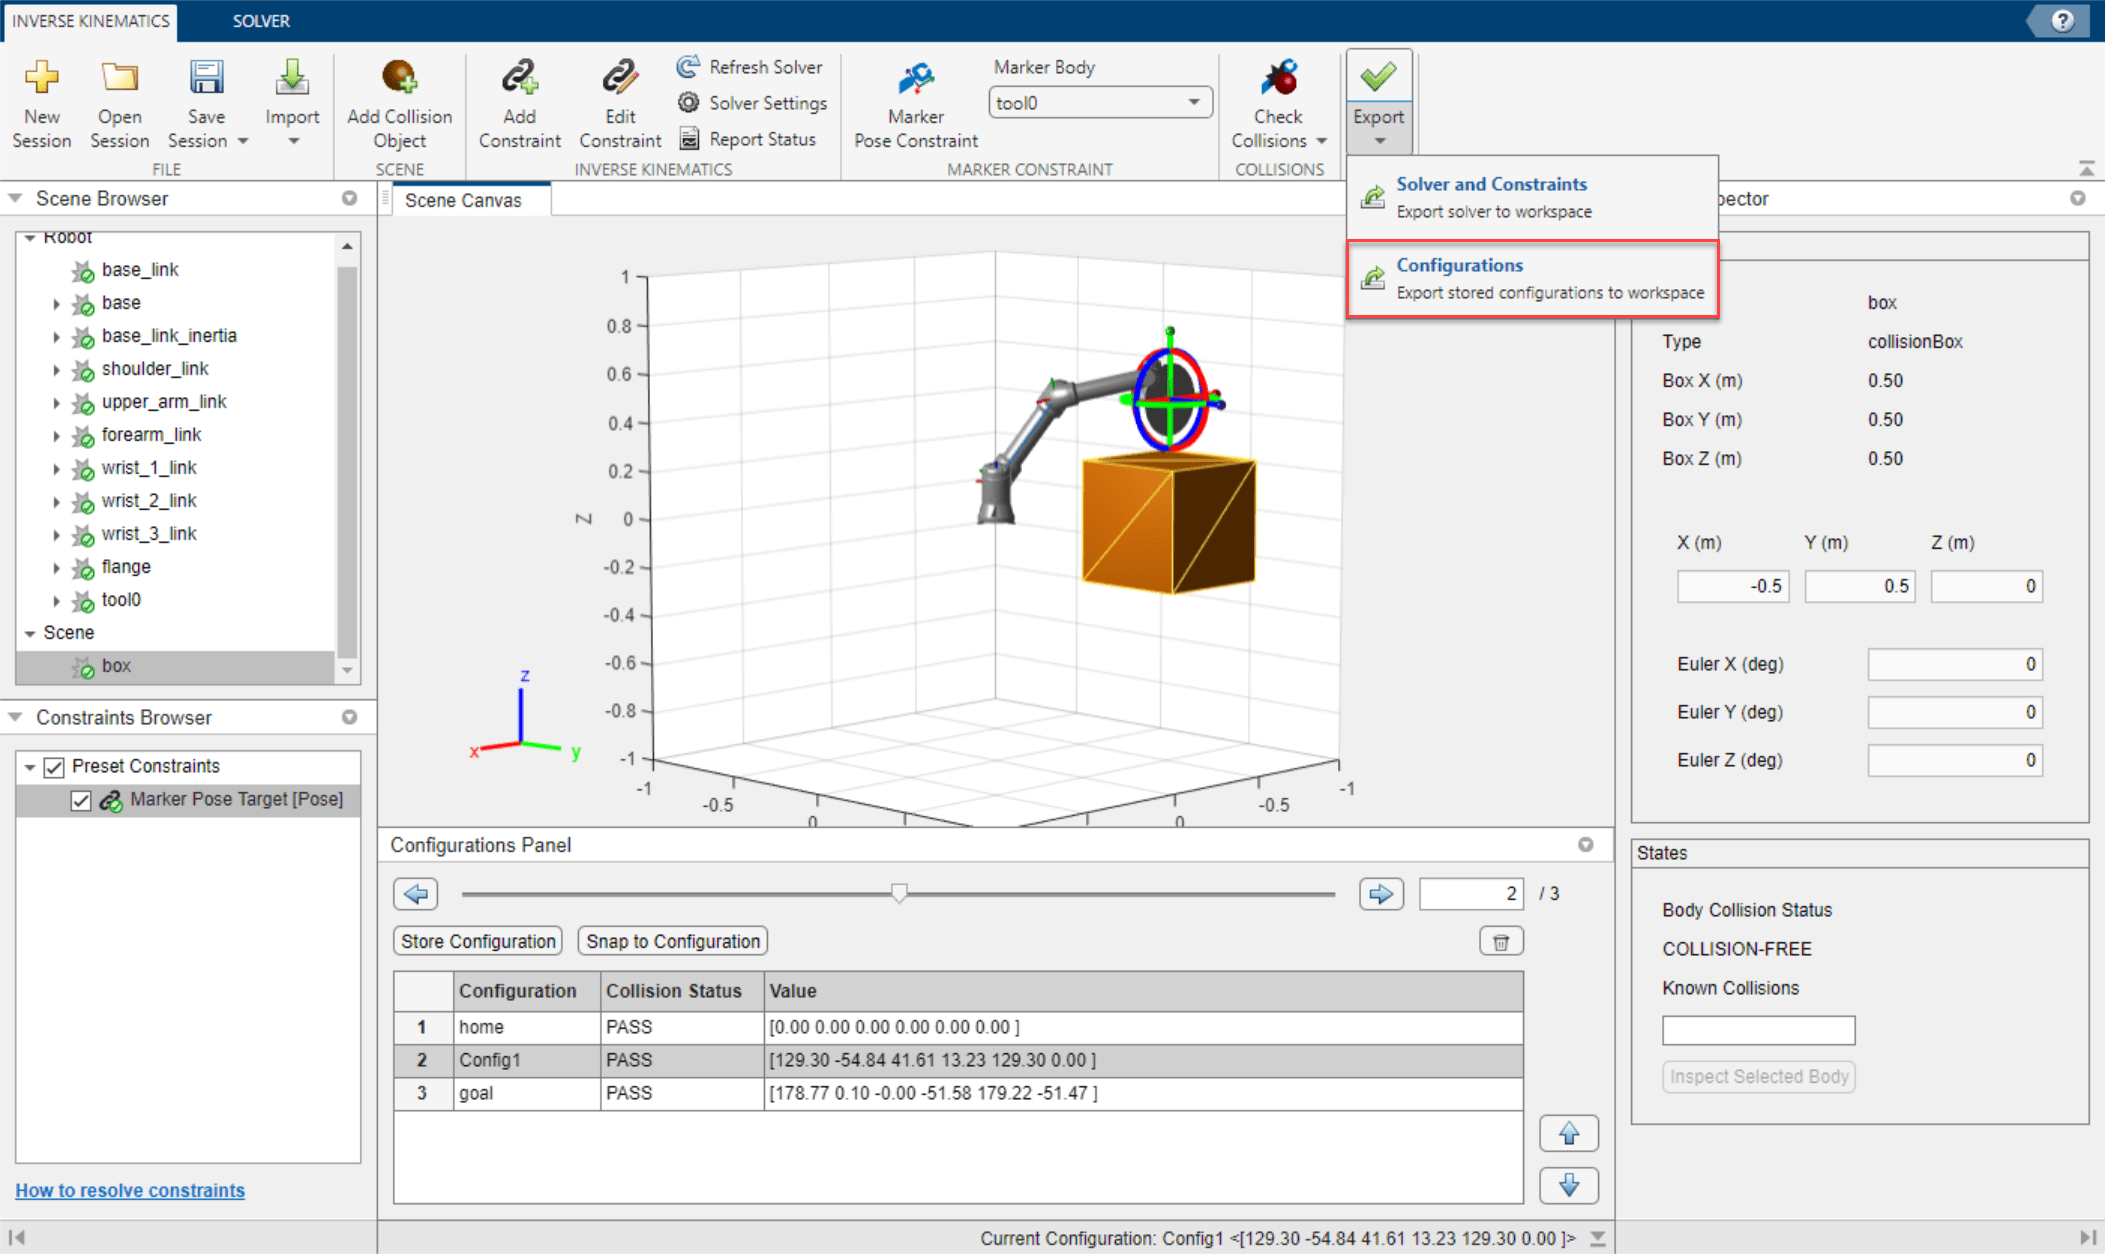This screenshot has width=2105, height=1254.
Task: Click the Report Status icon
Action: pos(688,139)
